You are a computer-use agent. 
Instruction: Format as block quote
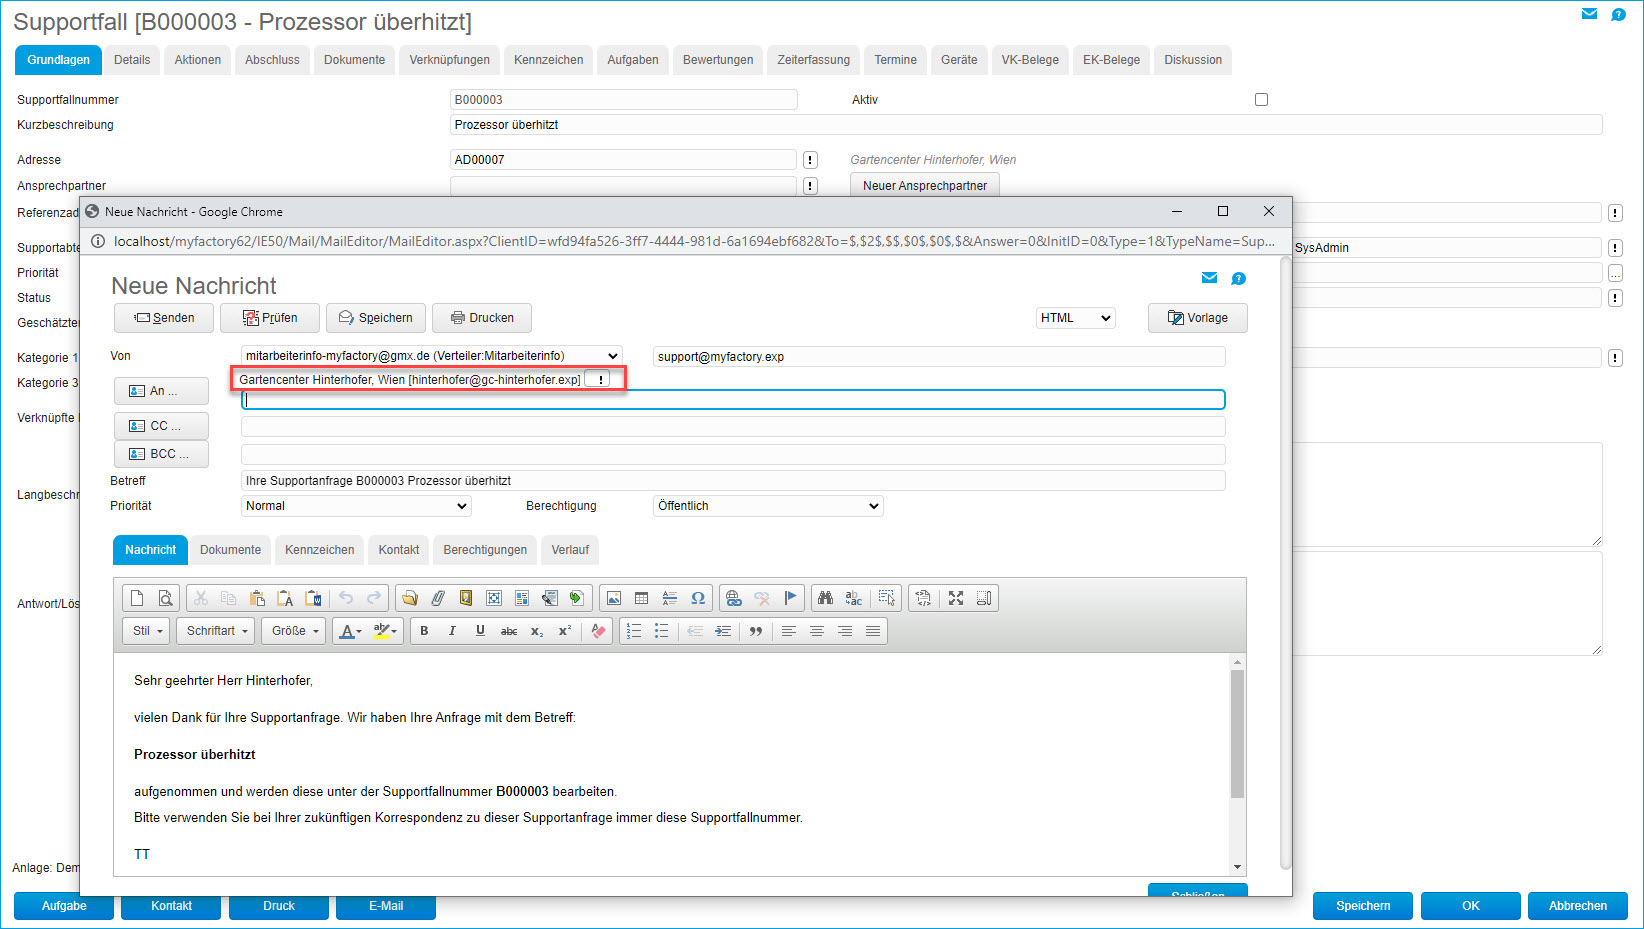(756, 631)
